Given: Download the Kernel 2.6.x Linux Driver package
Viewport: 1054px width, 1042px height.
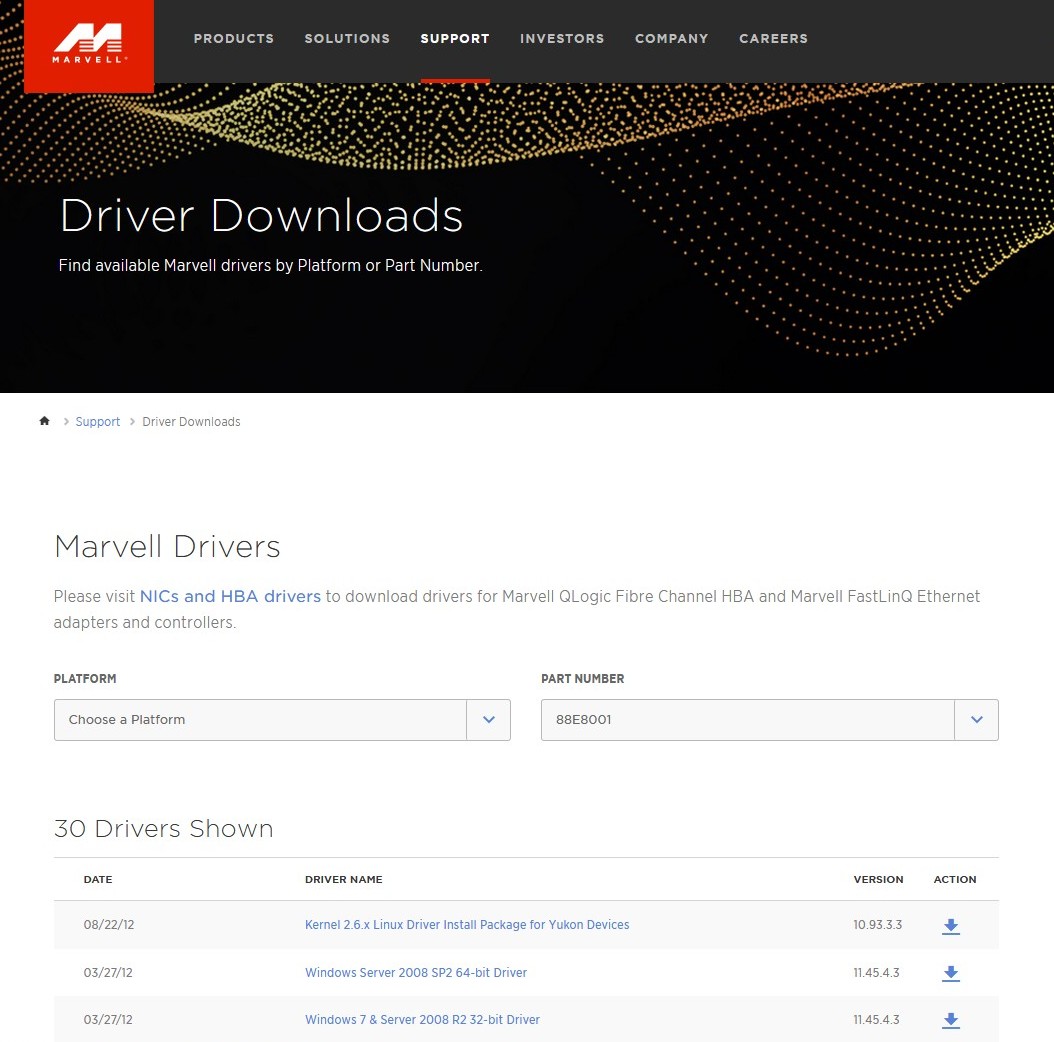Looking at the screenshot, I should pyautogui.click(x=950, y=926).
